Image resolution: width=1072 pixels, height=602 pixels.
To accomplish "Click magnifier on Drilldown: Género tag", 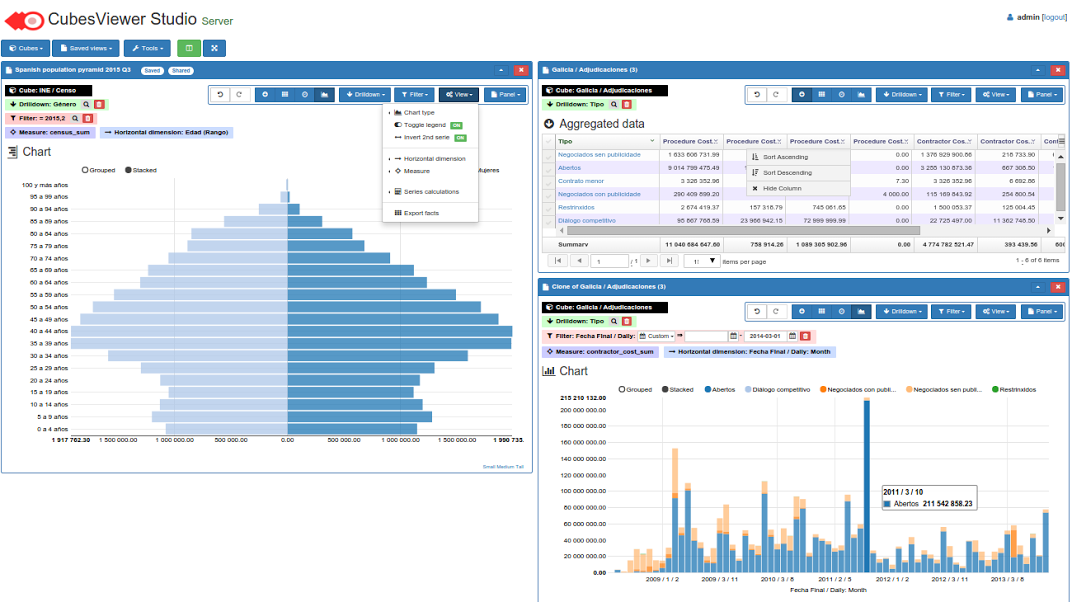I will coord(87,105).
